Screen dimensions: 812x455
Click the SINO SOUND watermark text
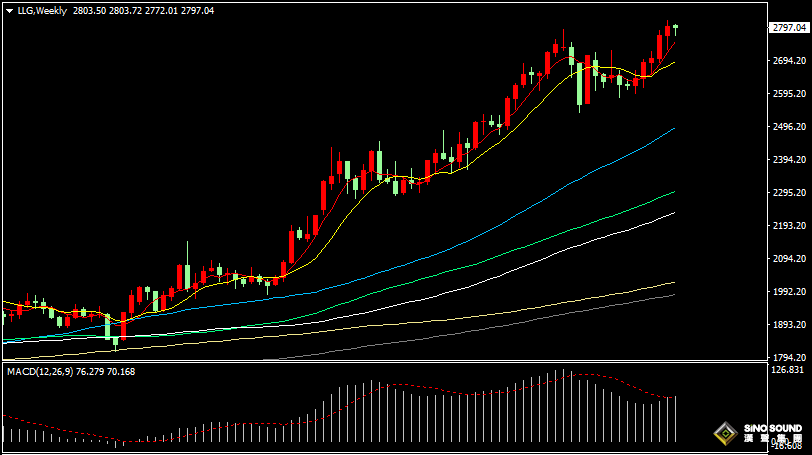(x=771, y=430)
